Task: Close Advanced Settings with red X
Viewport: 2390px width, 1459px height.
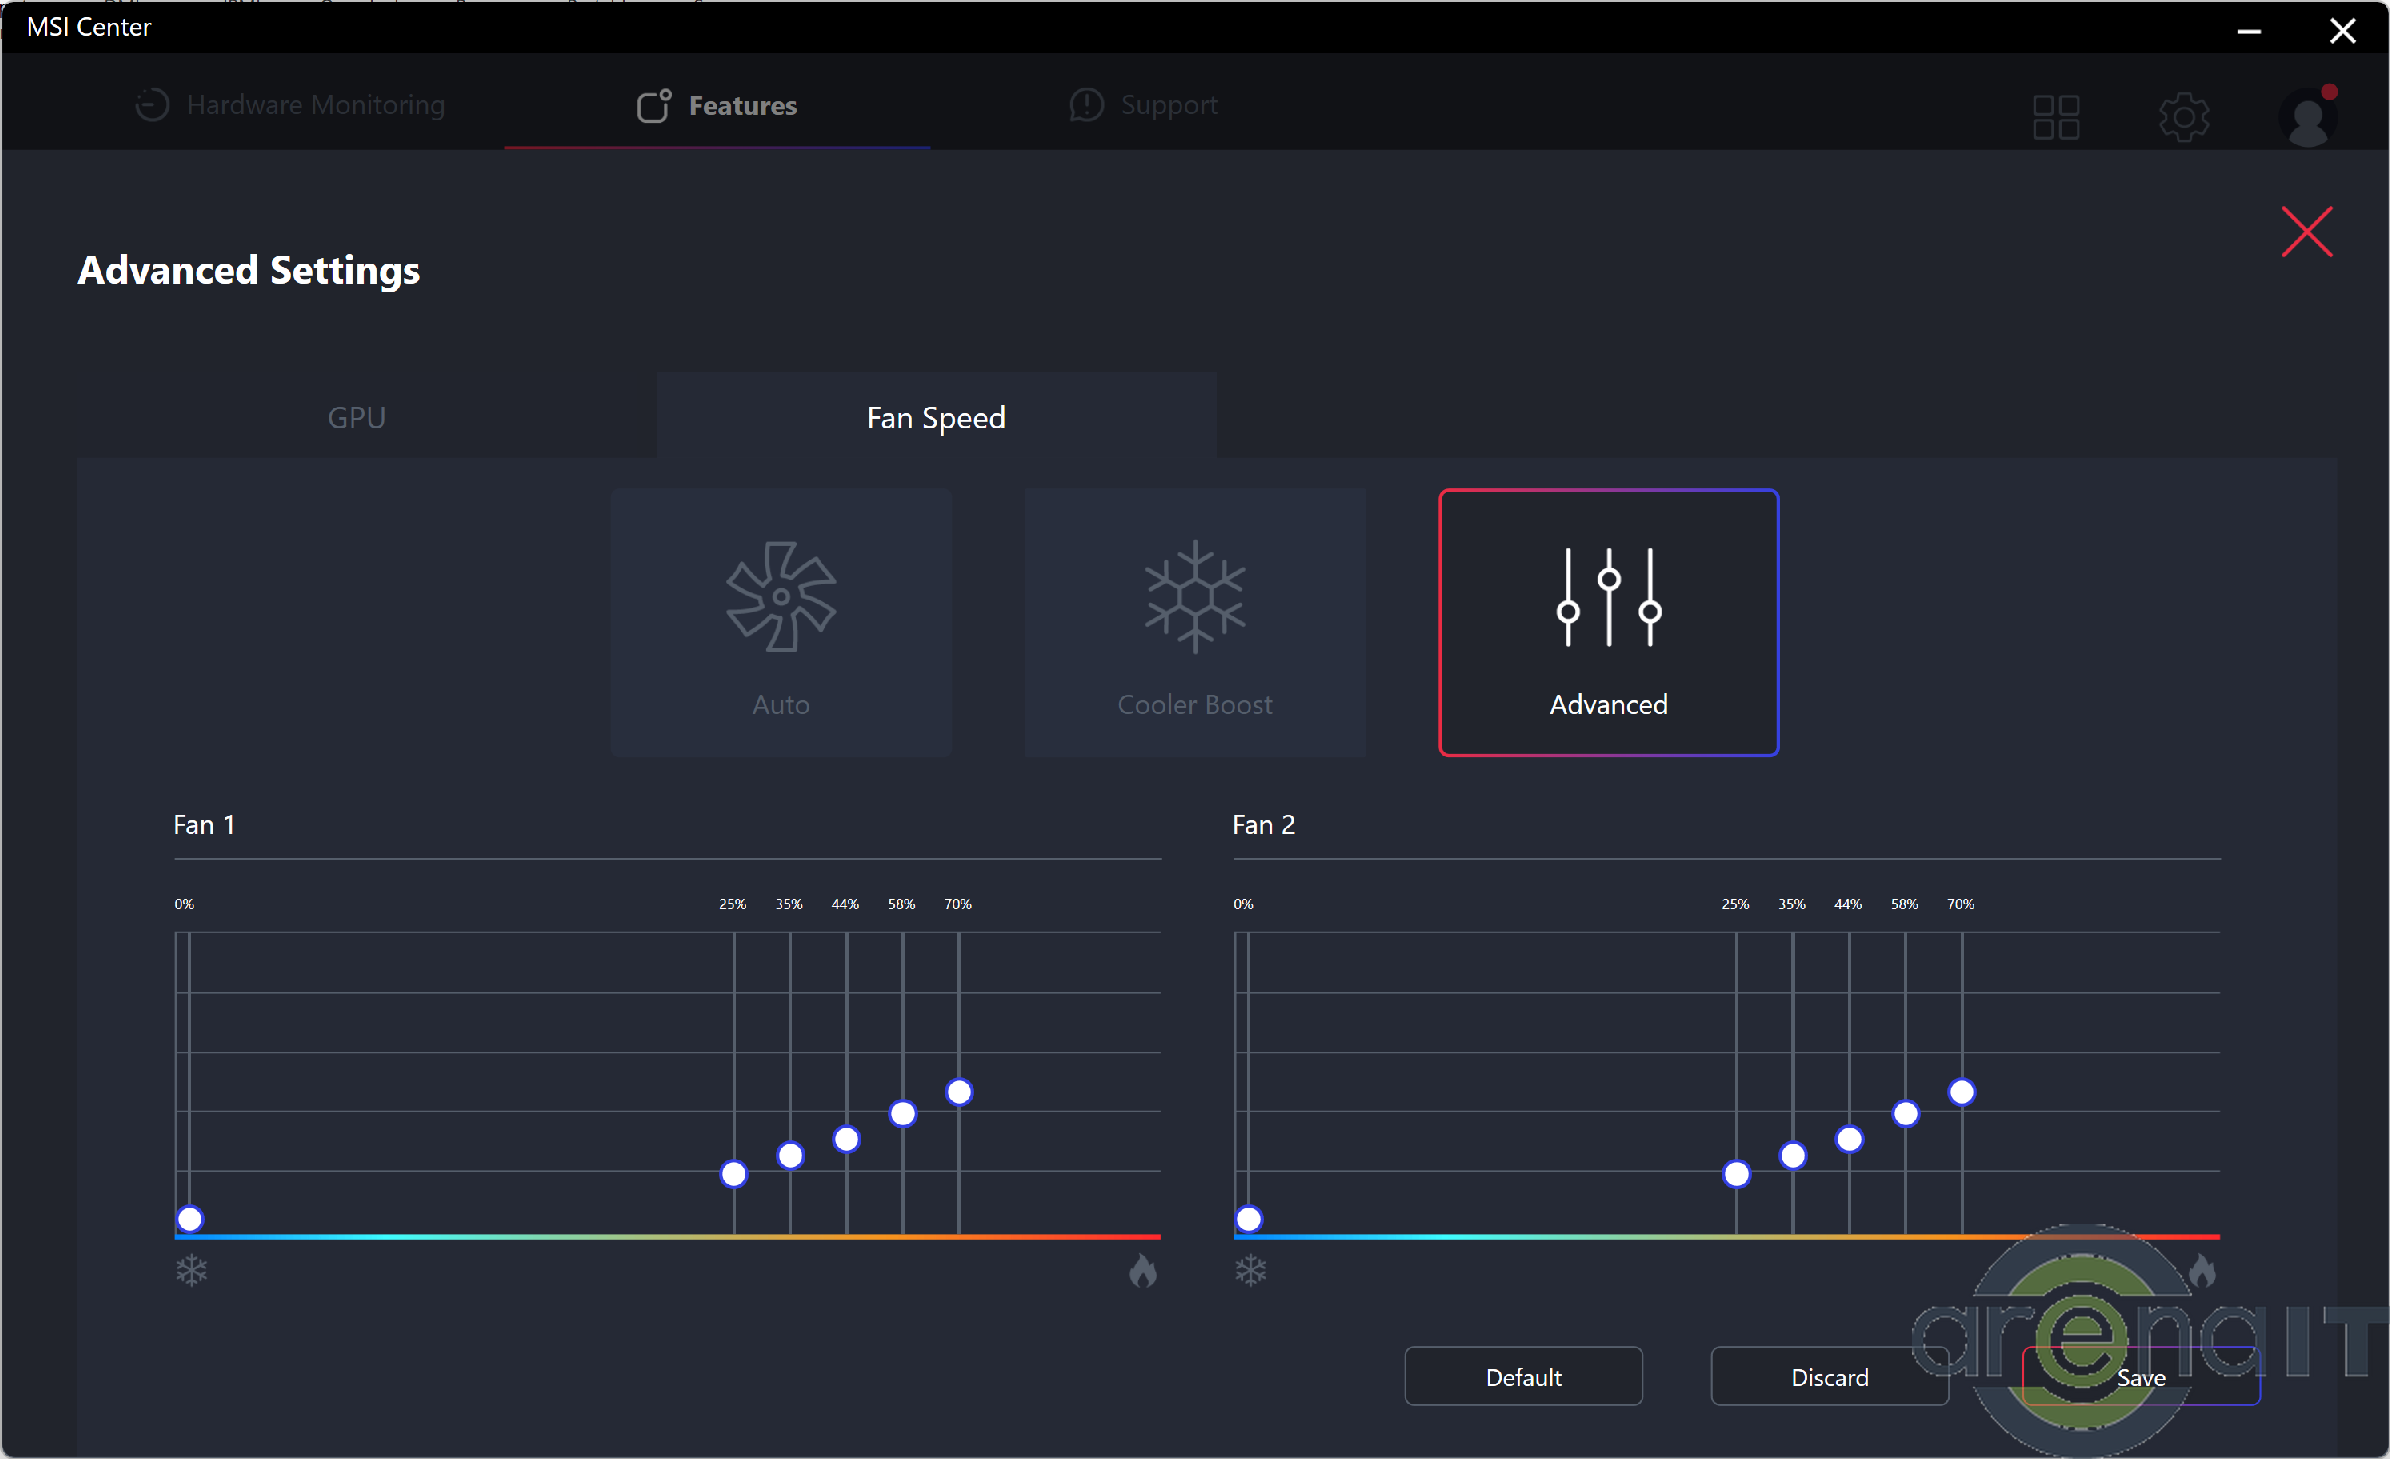Action: 2306,232
